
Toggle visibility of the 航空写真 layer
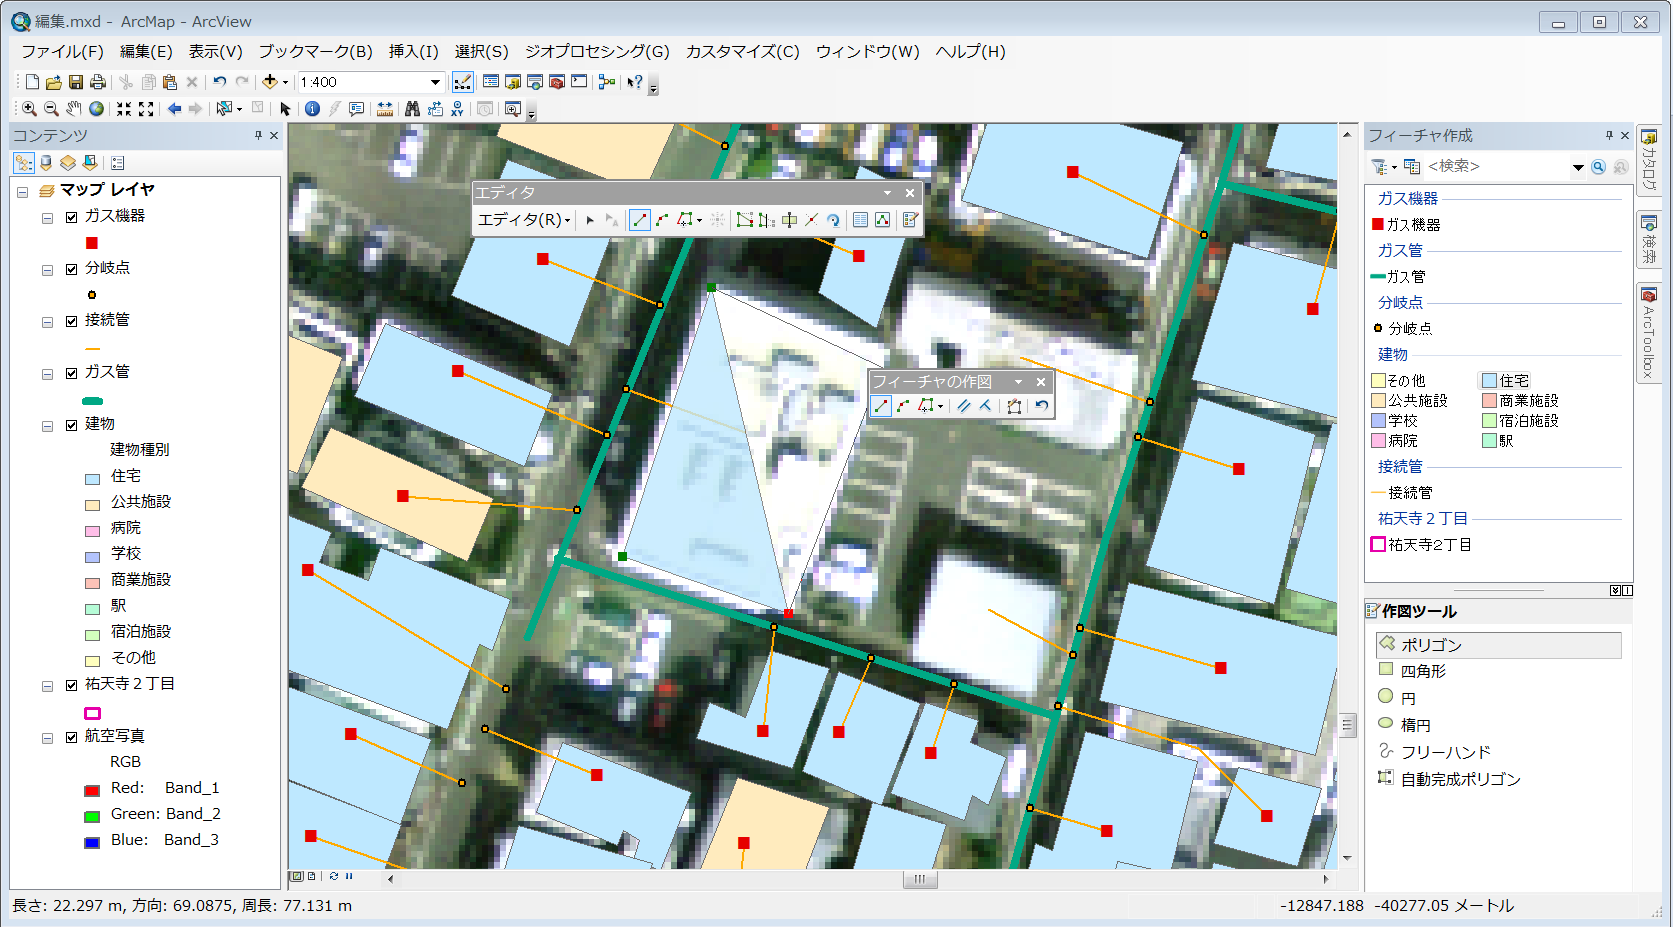click(x=71, y=737)
